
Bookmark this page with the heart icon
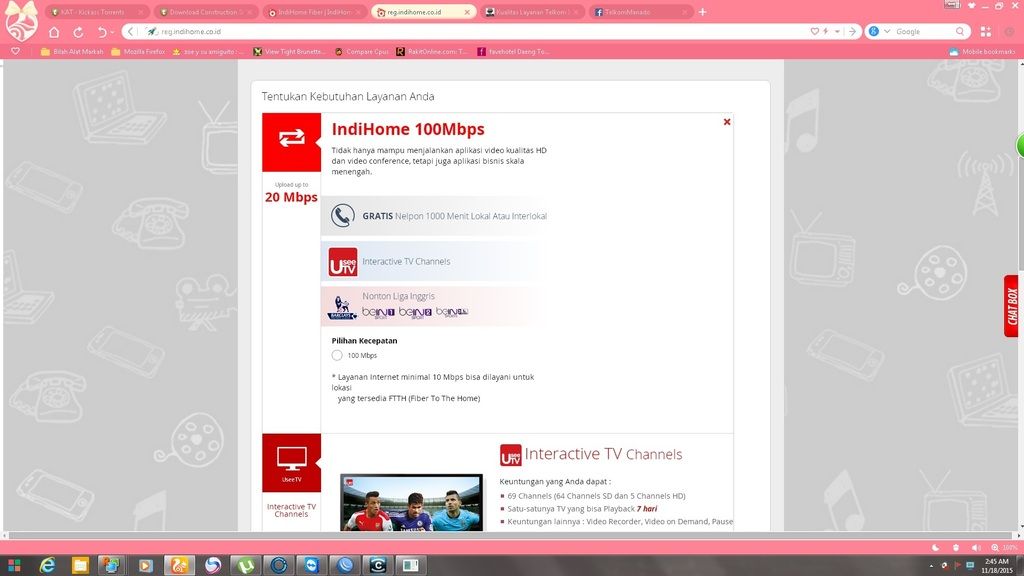click(814, 31)
